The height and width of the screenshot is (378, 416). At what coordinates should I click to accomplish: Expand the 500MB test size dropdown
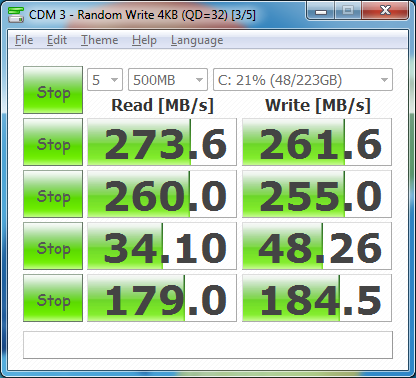pyautogui.click(x=168, y=80)
